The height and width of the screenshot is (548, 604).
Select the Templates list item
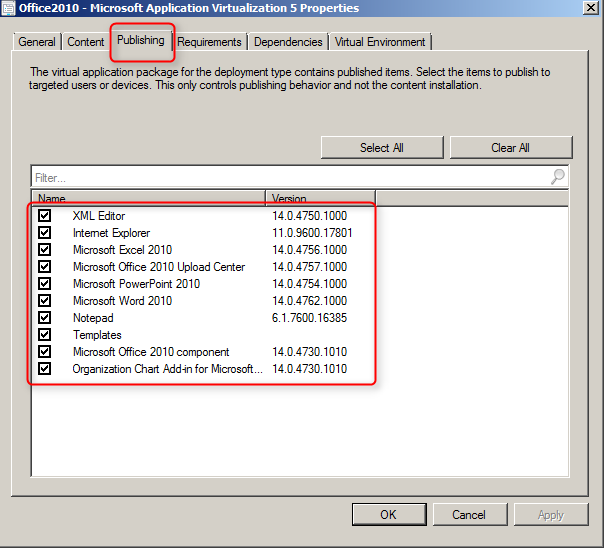[x=97, y=335]
